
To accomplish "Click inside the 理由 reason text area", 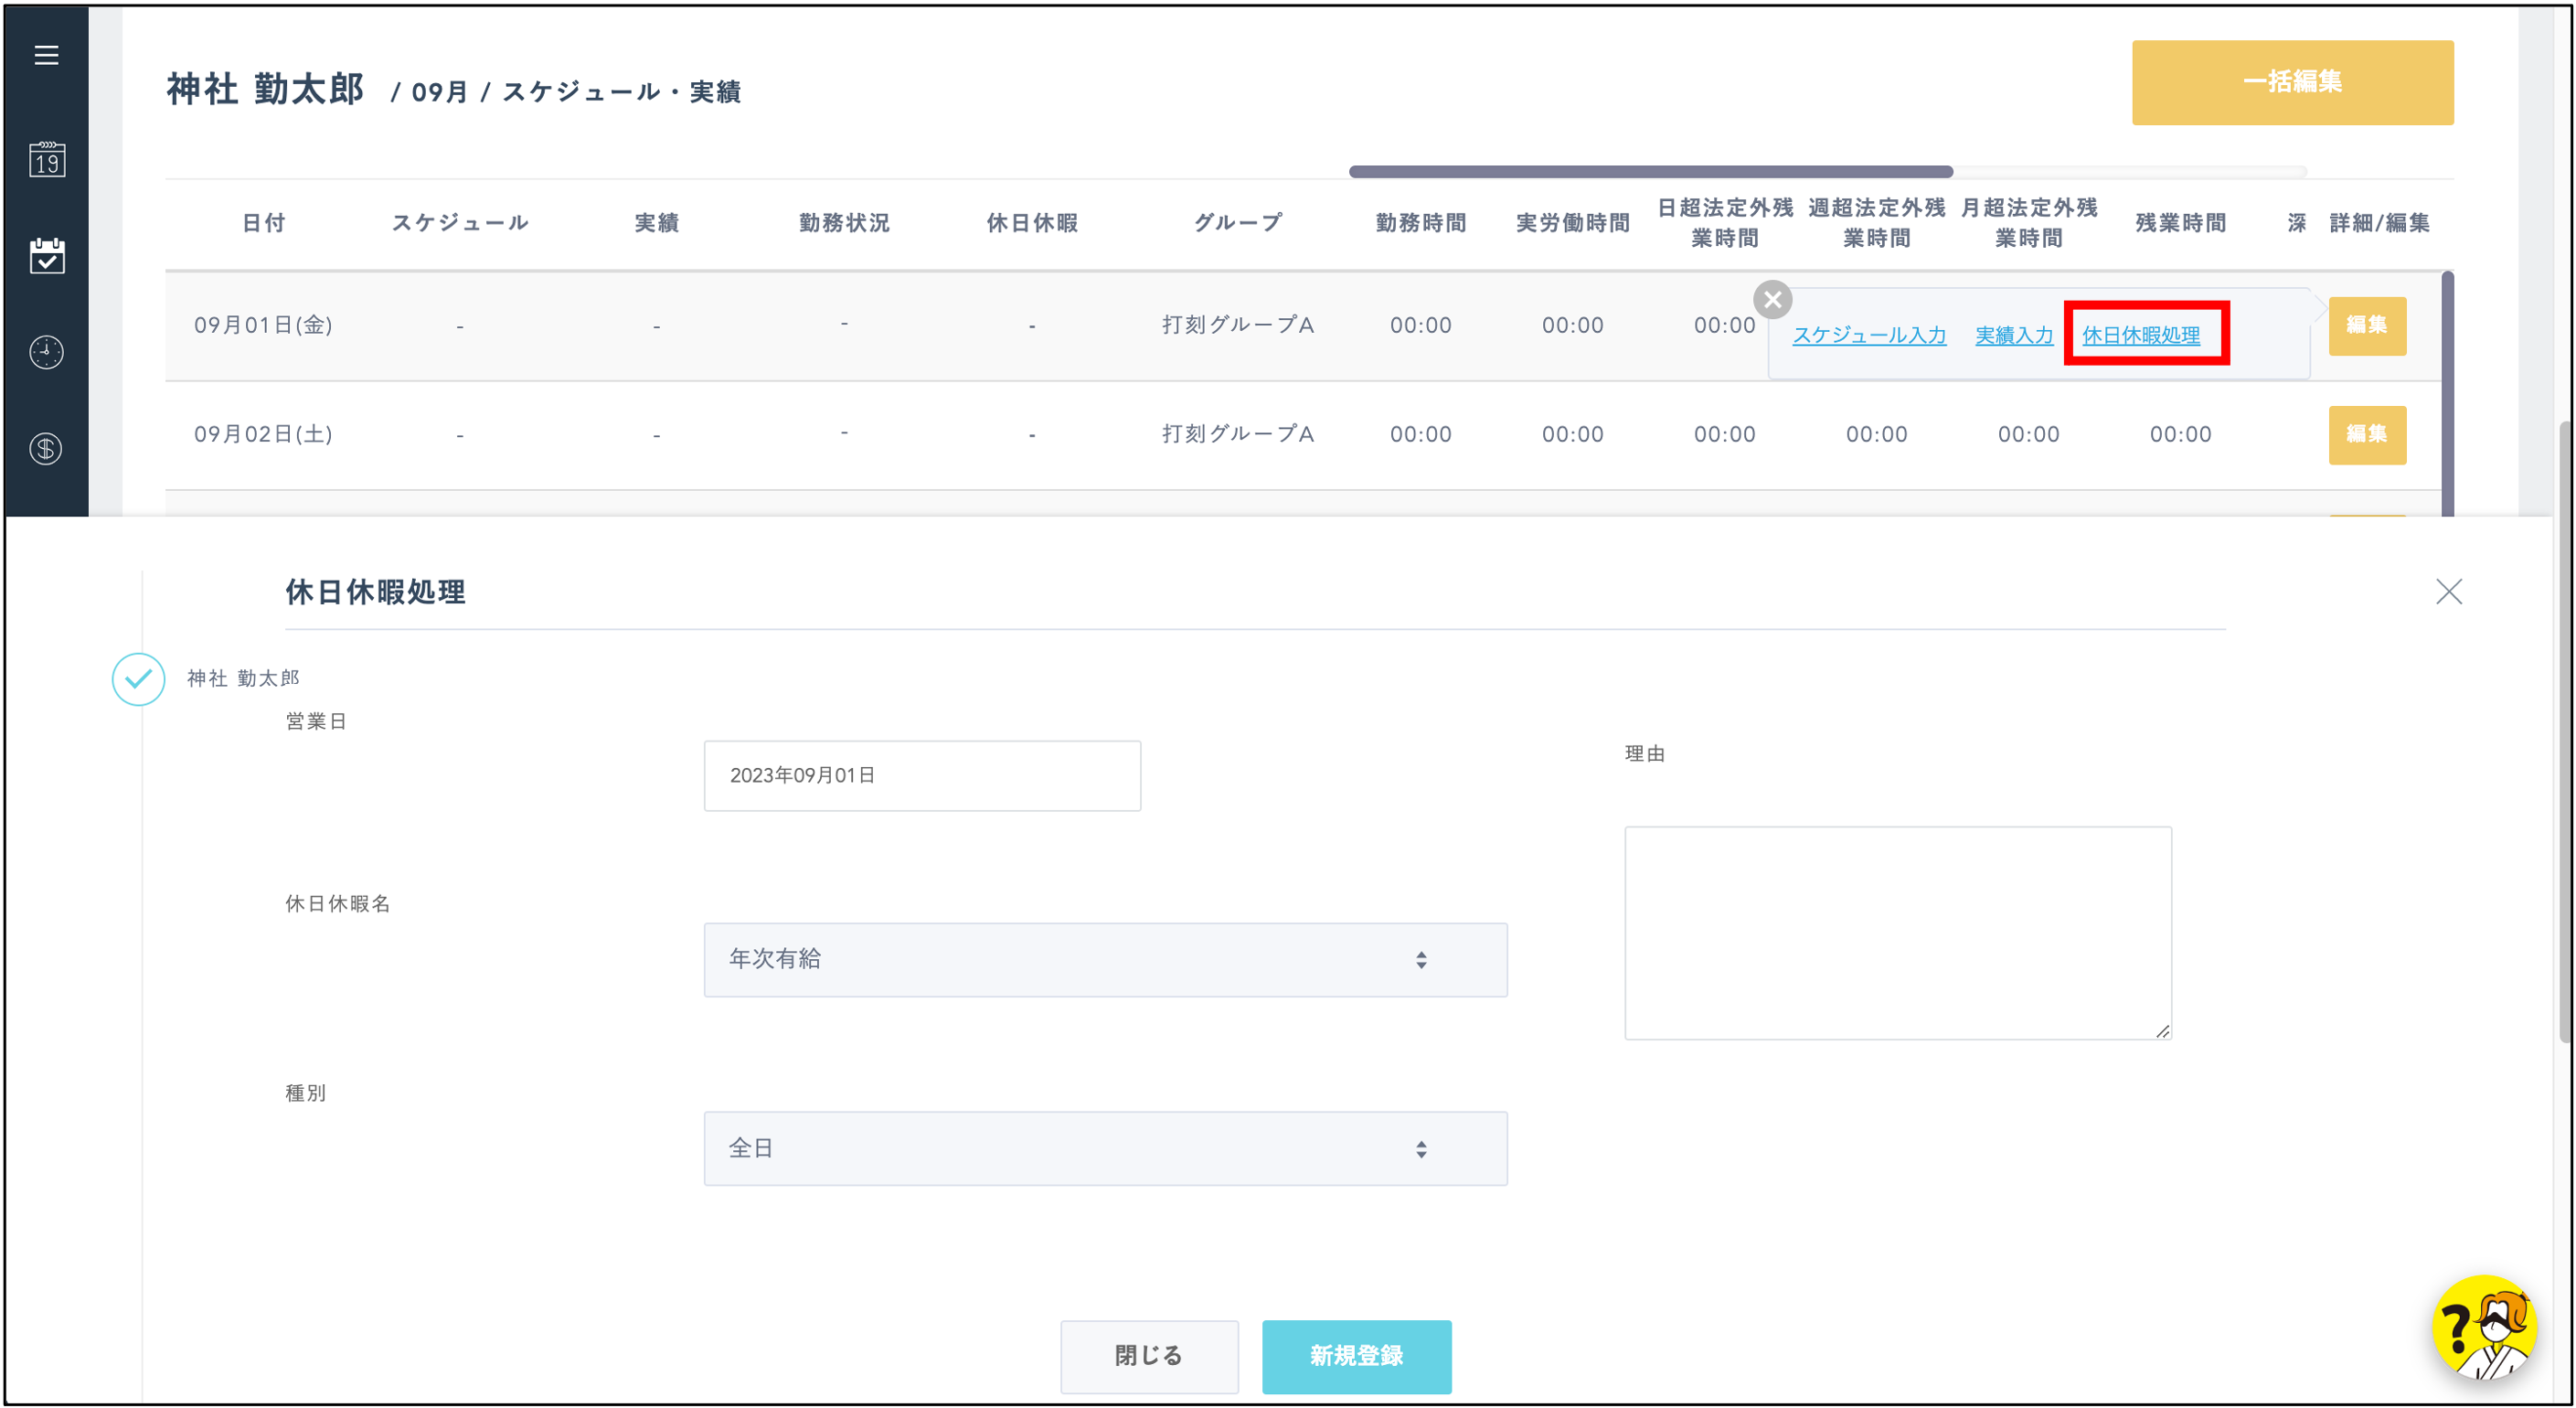I will (x=1898, y=930).
